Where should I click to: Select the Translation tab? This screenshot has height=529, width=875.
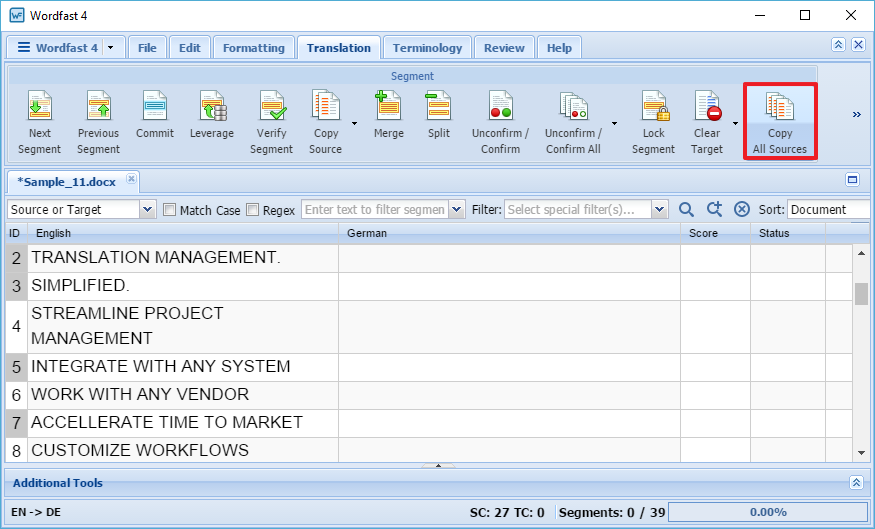click(339, 48)
